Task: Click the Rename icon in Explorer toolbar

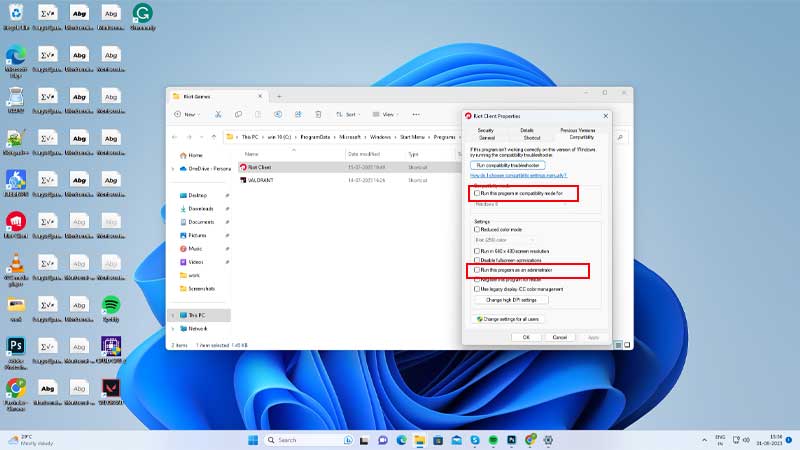Action: 278,114
